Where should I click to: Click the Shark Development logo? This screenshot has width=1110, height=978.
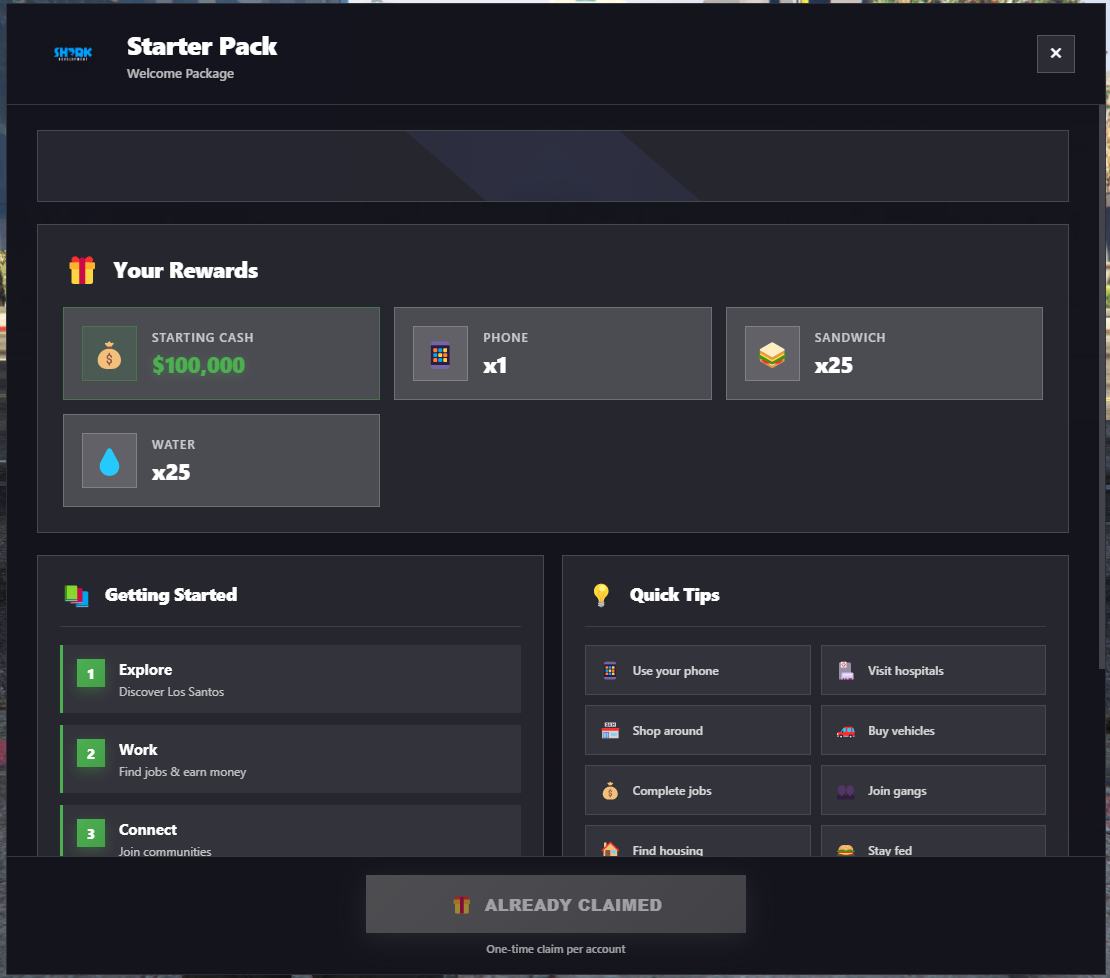[73, 53]
